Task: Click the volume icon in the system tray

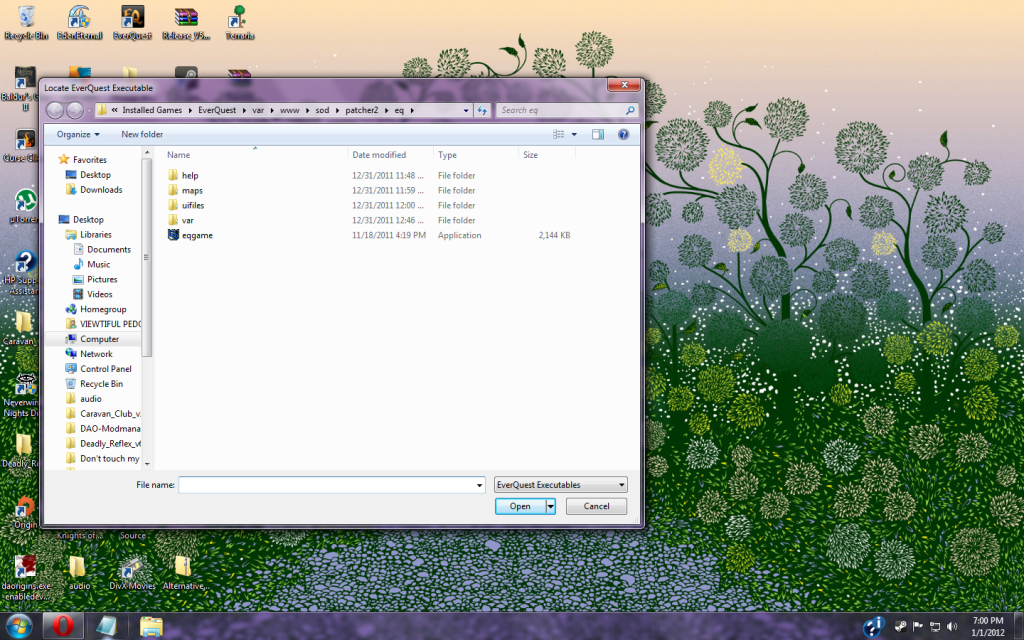Action: pos(952,626)
